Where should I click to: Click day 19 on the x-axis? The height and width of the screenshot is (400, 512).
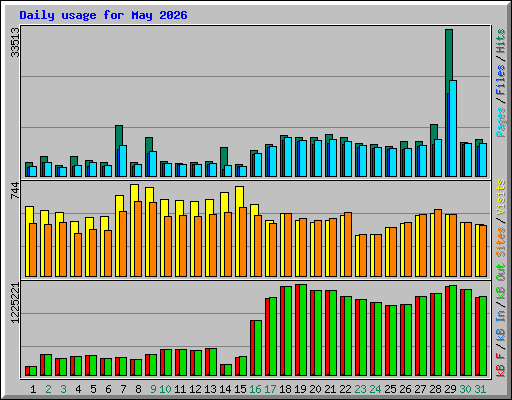(300, 389)
